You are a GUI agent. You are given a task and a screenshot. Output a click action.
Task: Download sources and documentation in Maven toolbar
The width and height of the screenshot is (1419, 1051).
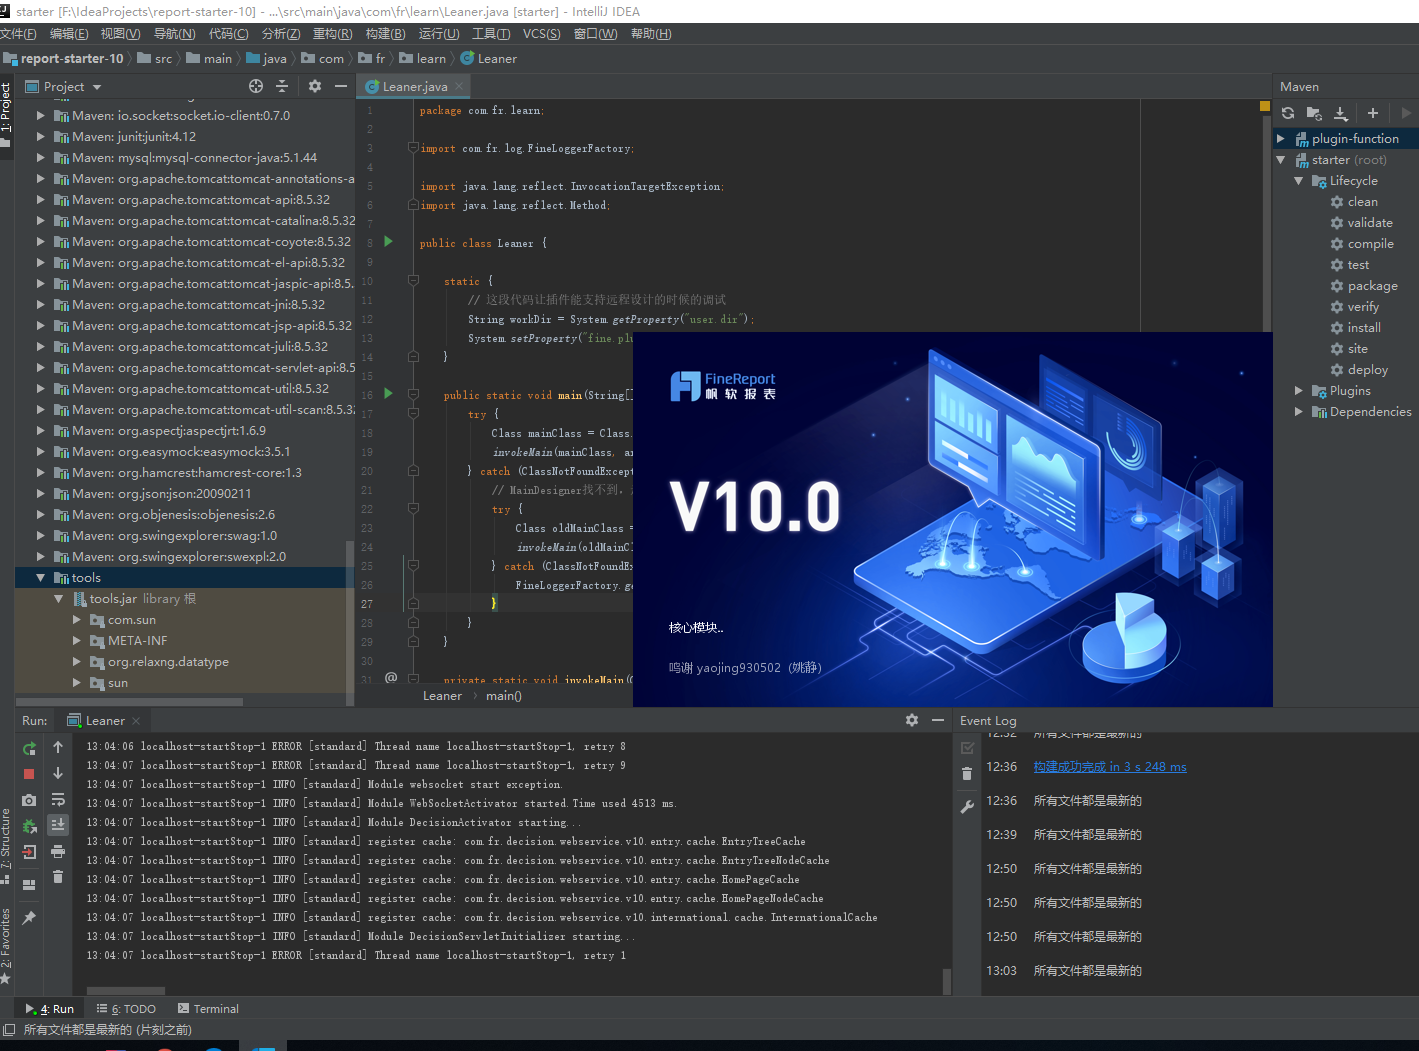coord(1341,113)
